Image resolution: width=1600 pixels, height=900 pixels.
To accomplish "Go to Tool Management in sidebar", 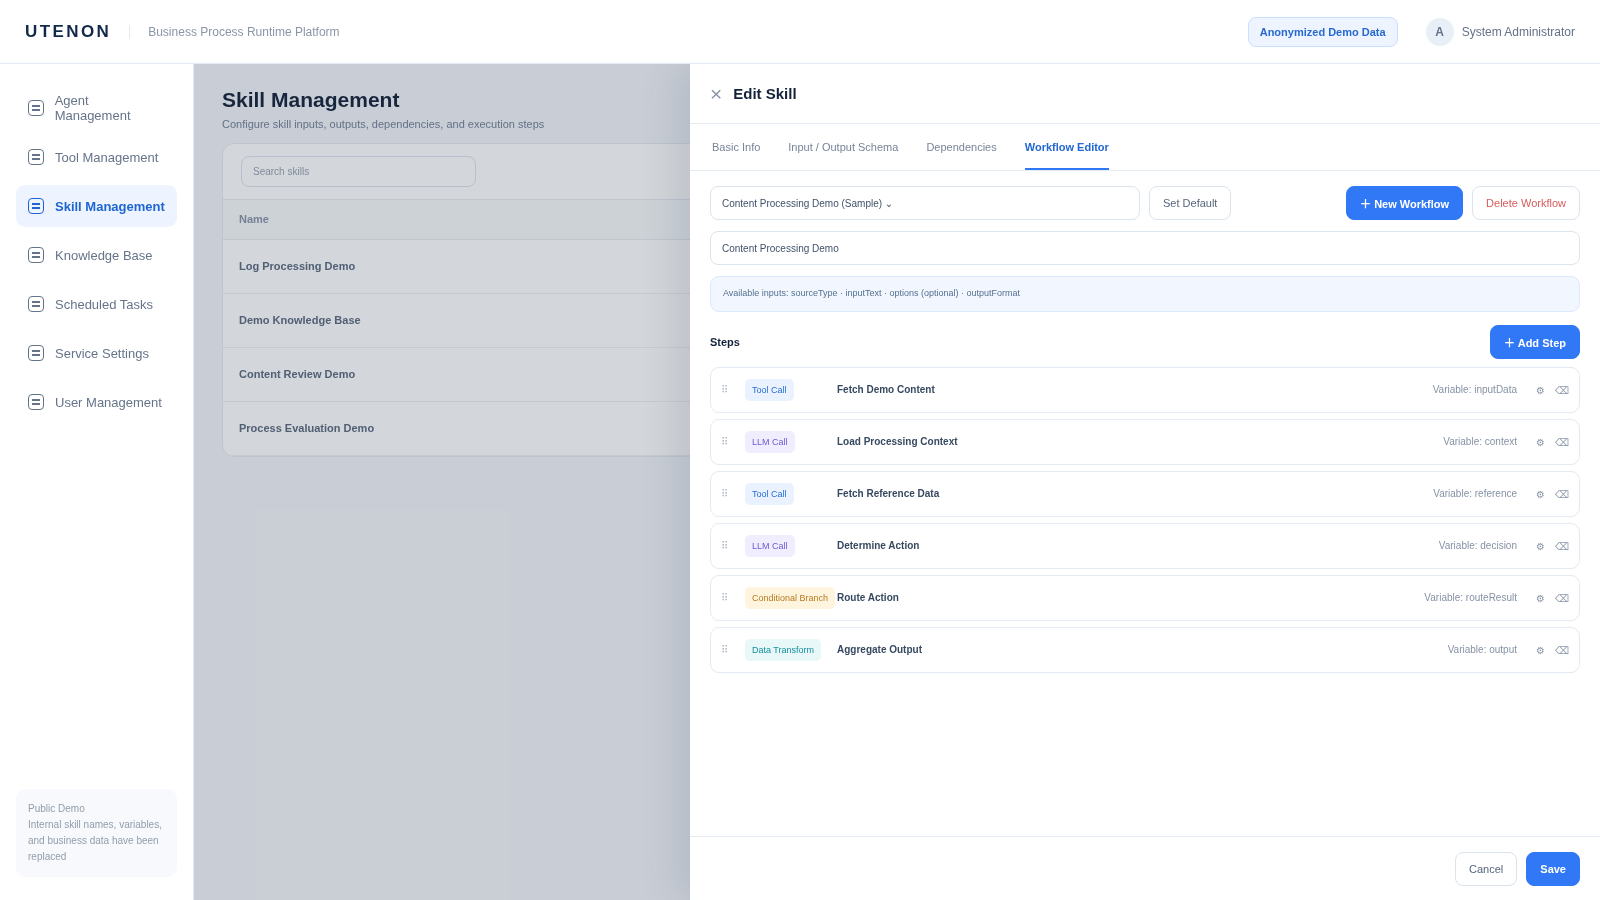I will point(96,157).
